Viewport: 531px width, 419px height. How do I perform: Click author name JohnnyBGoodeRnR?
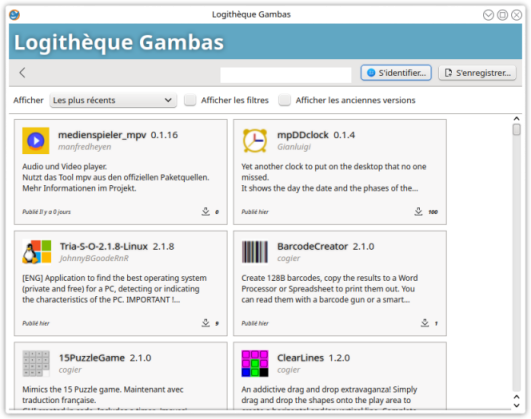coord(94,258)
